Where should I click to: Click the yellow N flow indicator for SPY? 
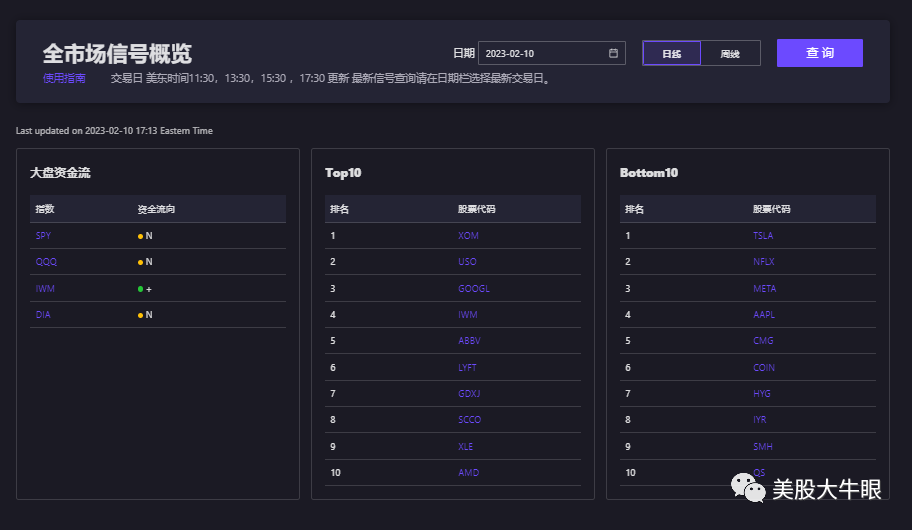pos(145,236)
